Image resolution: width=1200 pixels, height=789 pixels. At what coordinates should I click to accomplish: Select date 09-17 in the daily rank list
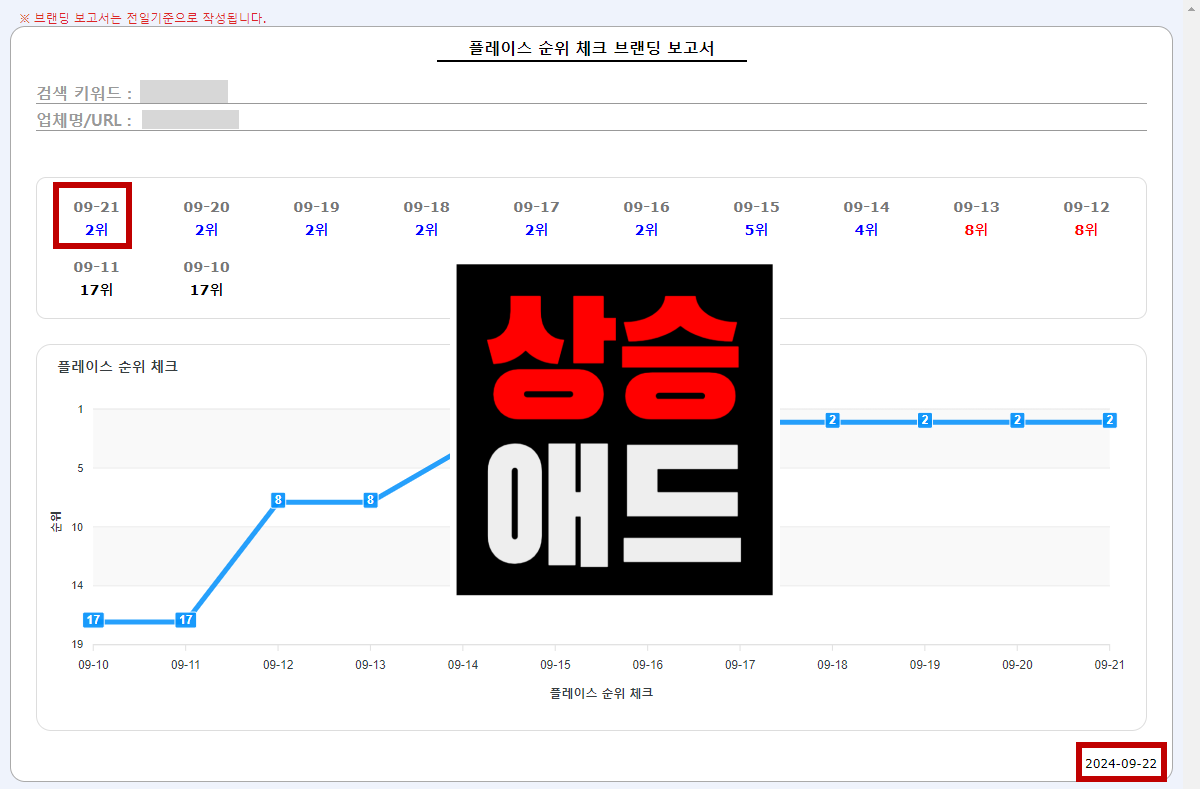point(537,207)
